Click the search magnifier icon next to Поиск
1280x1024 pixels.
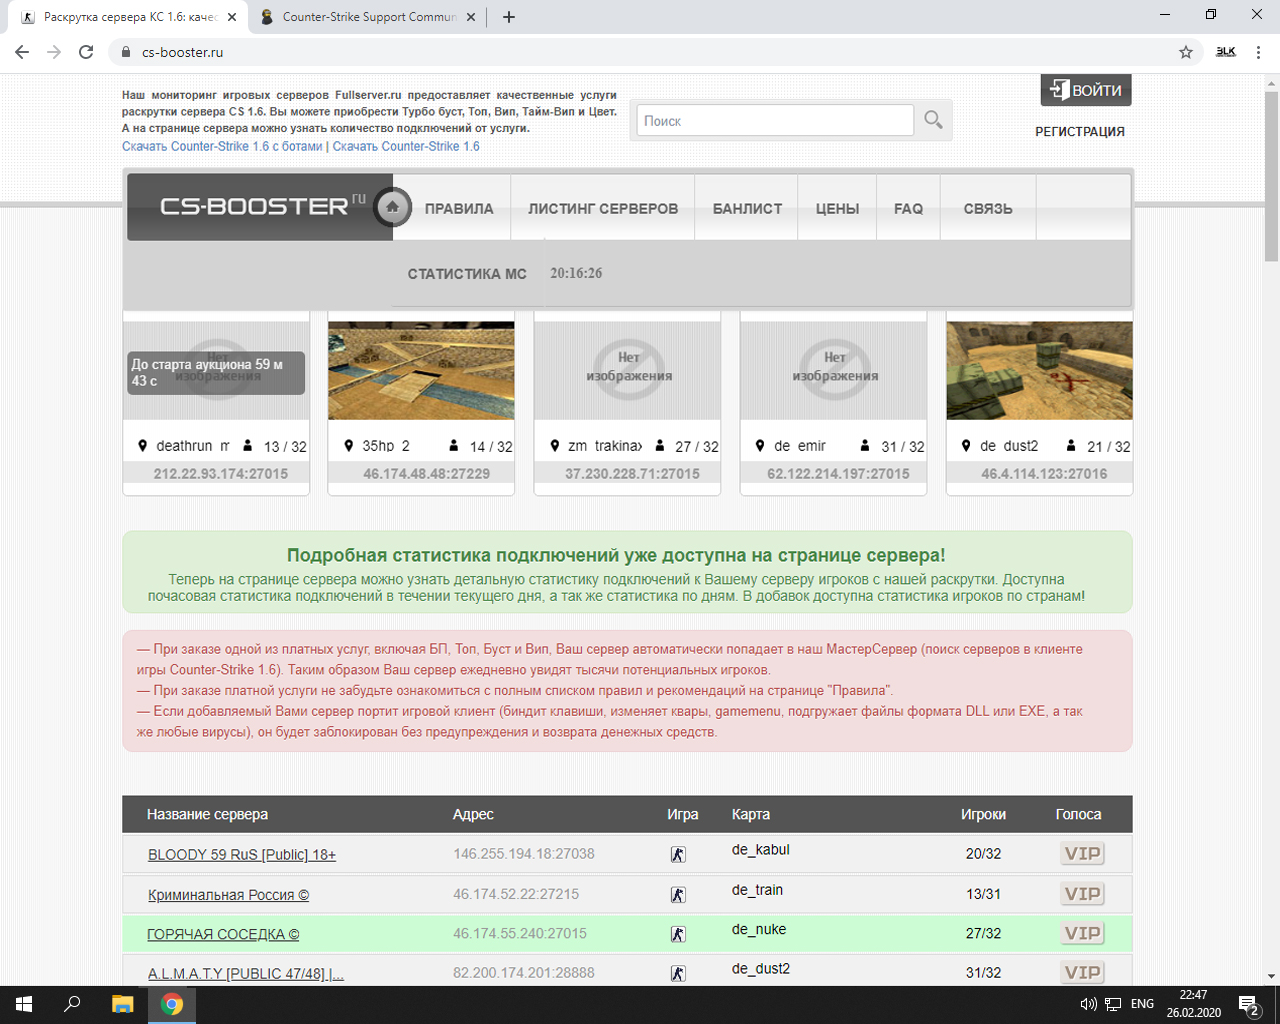(933, 120)
